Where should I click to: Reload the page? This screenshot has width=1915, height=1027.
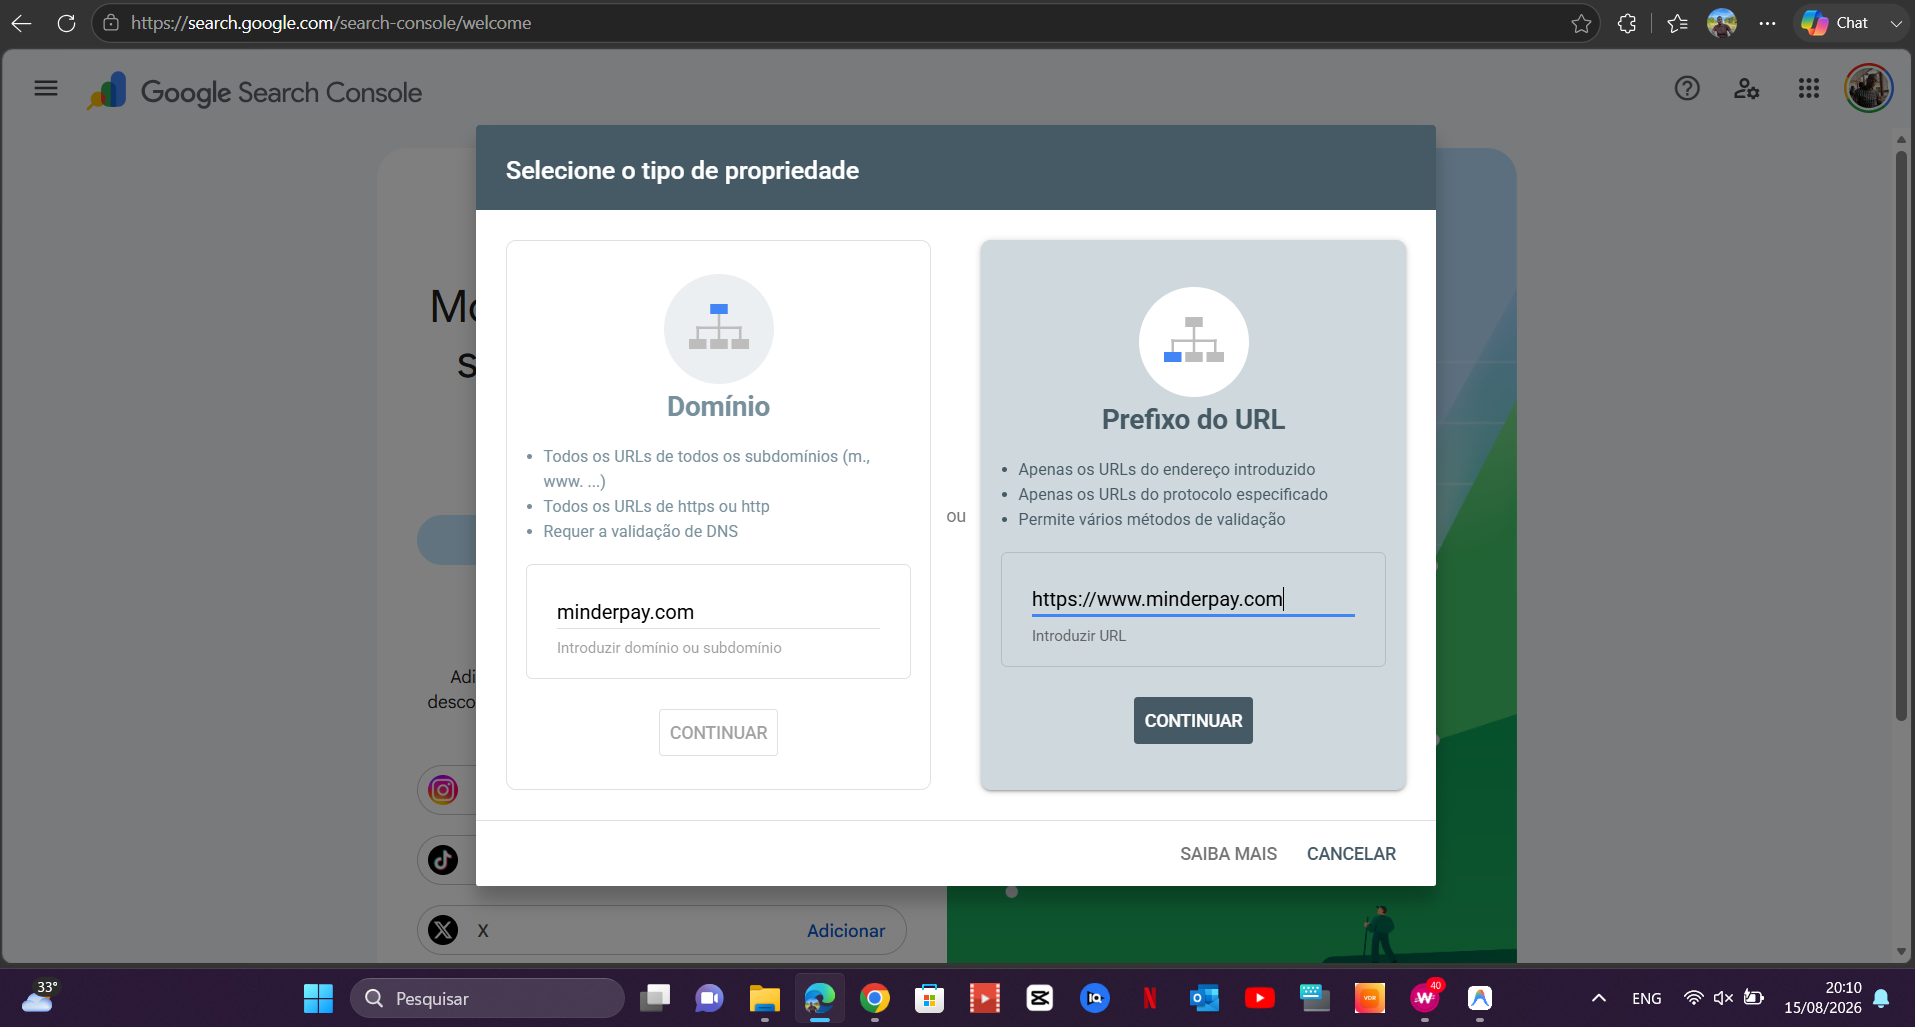coord(66,23)
